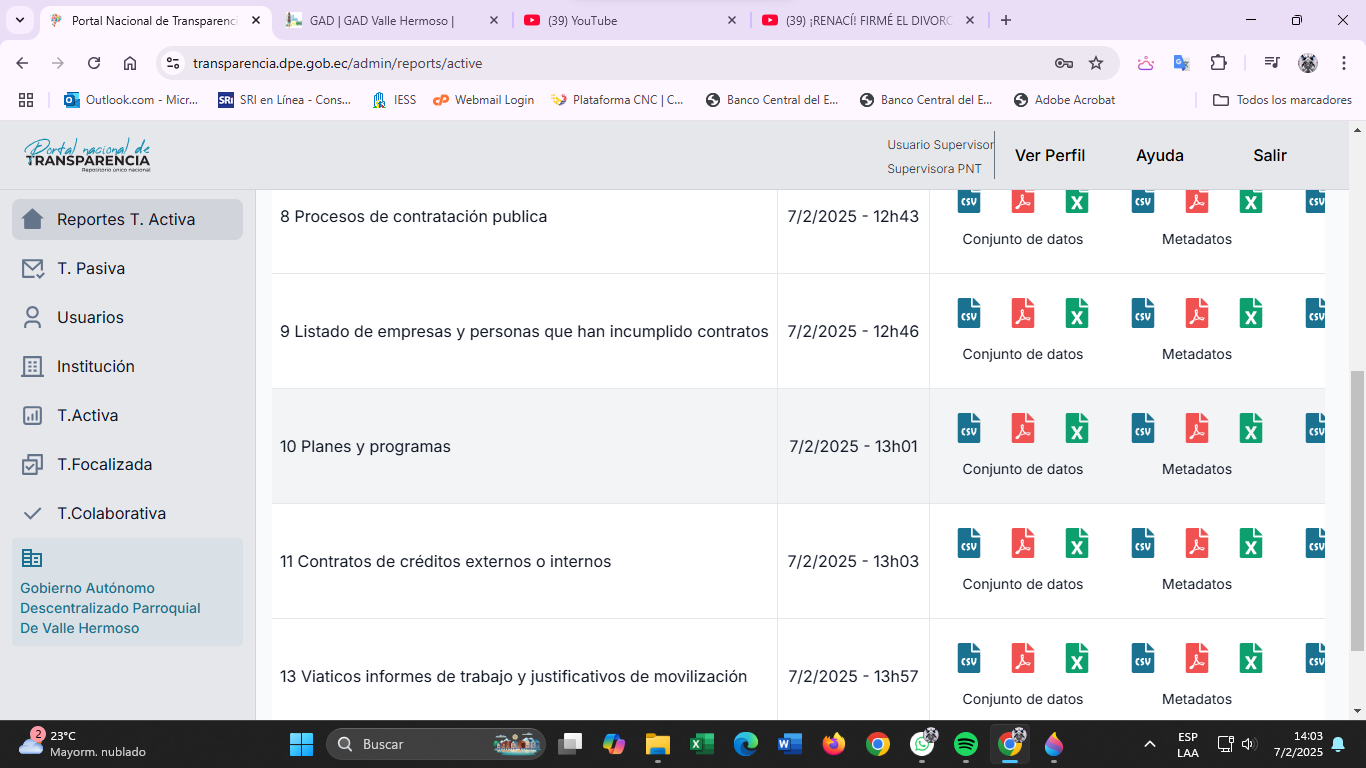
Task: Download PDF dataset for Procesos de contratación
Action: point(1022,201)
